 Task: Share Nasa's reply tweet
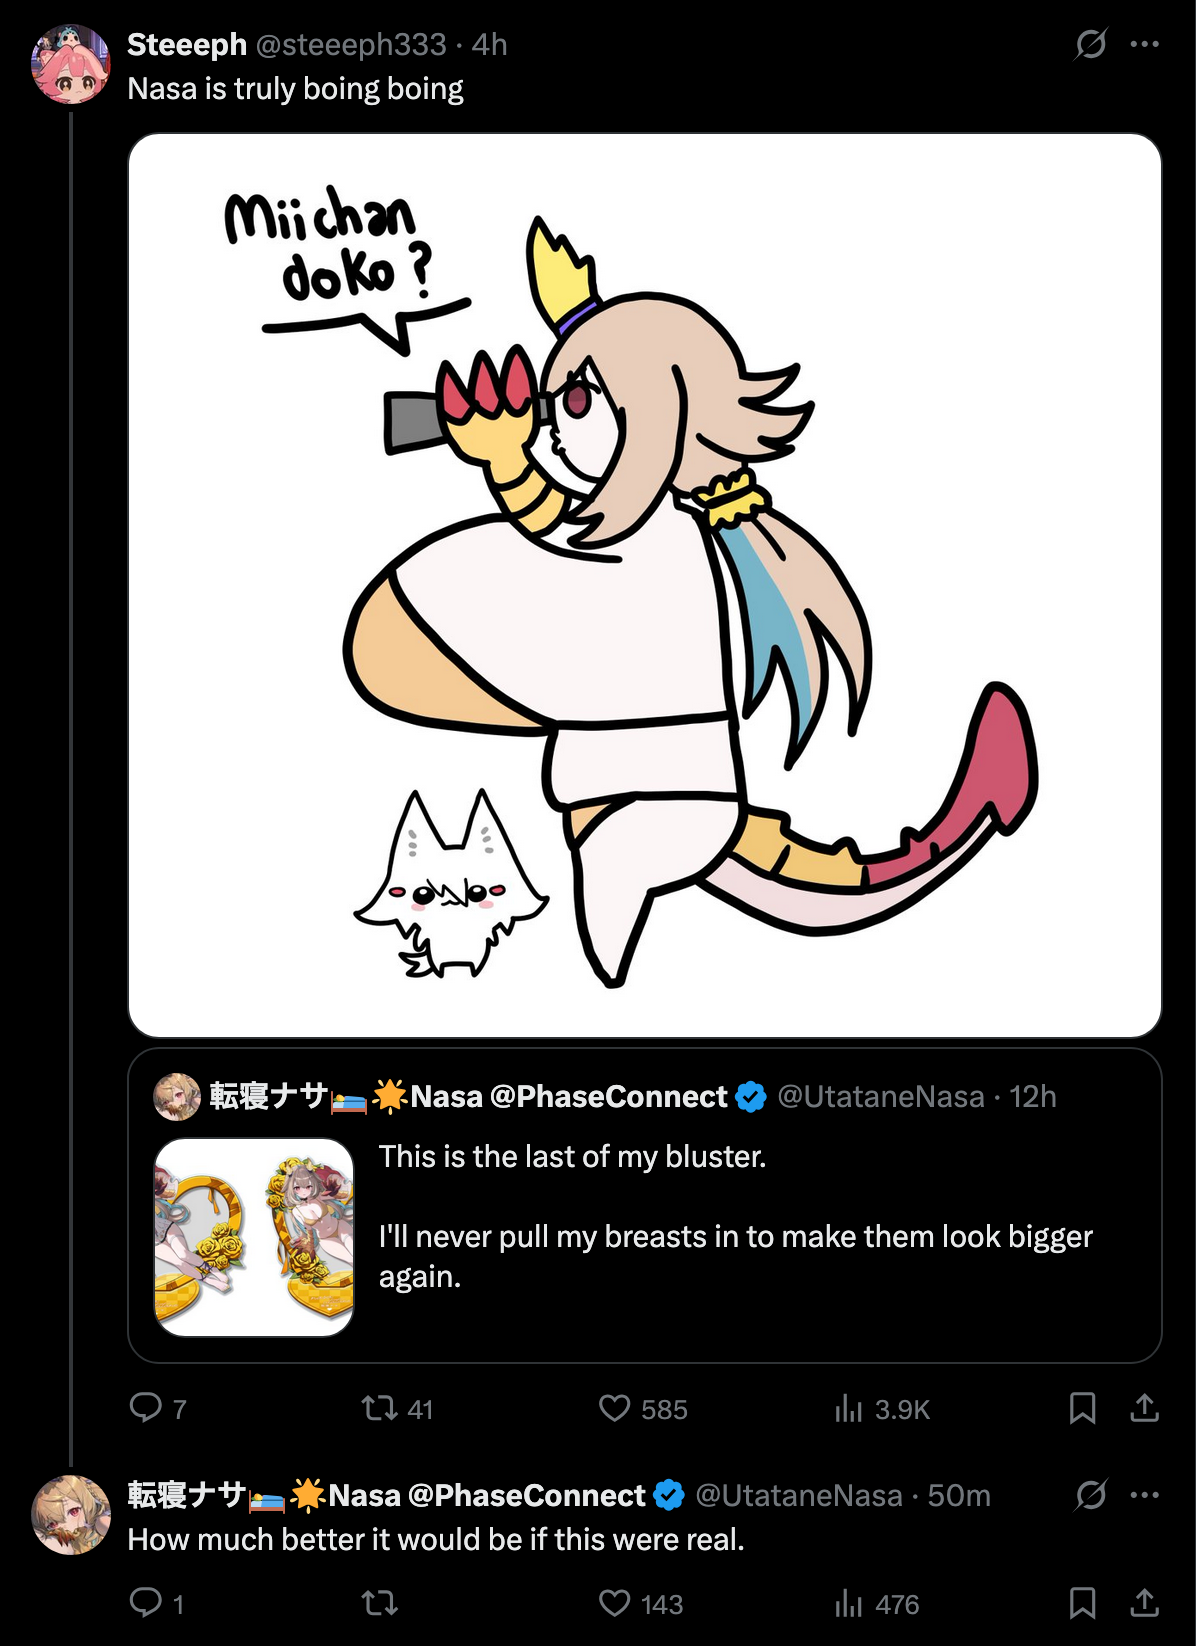tap(1144, 1603)
